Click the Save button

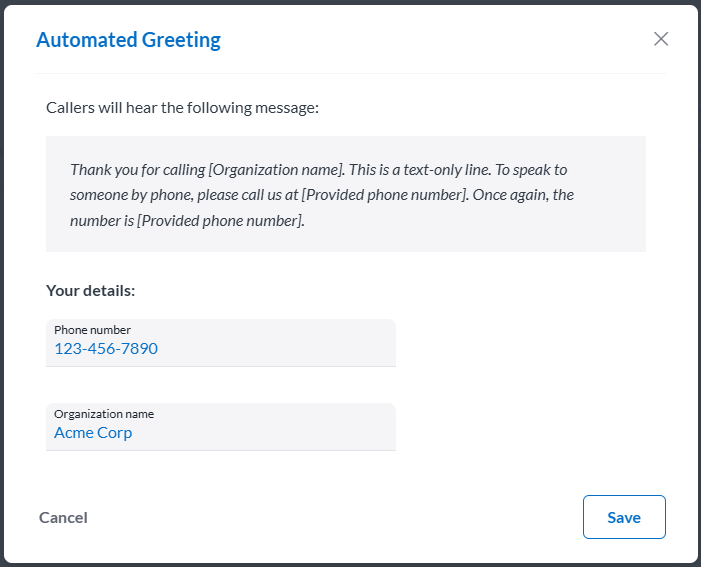tap(624, 517)
